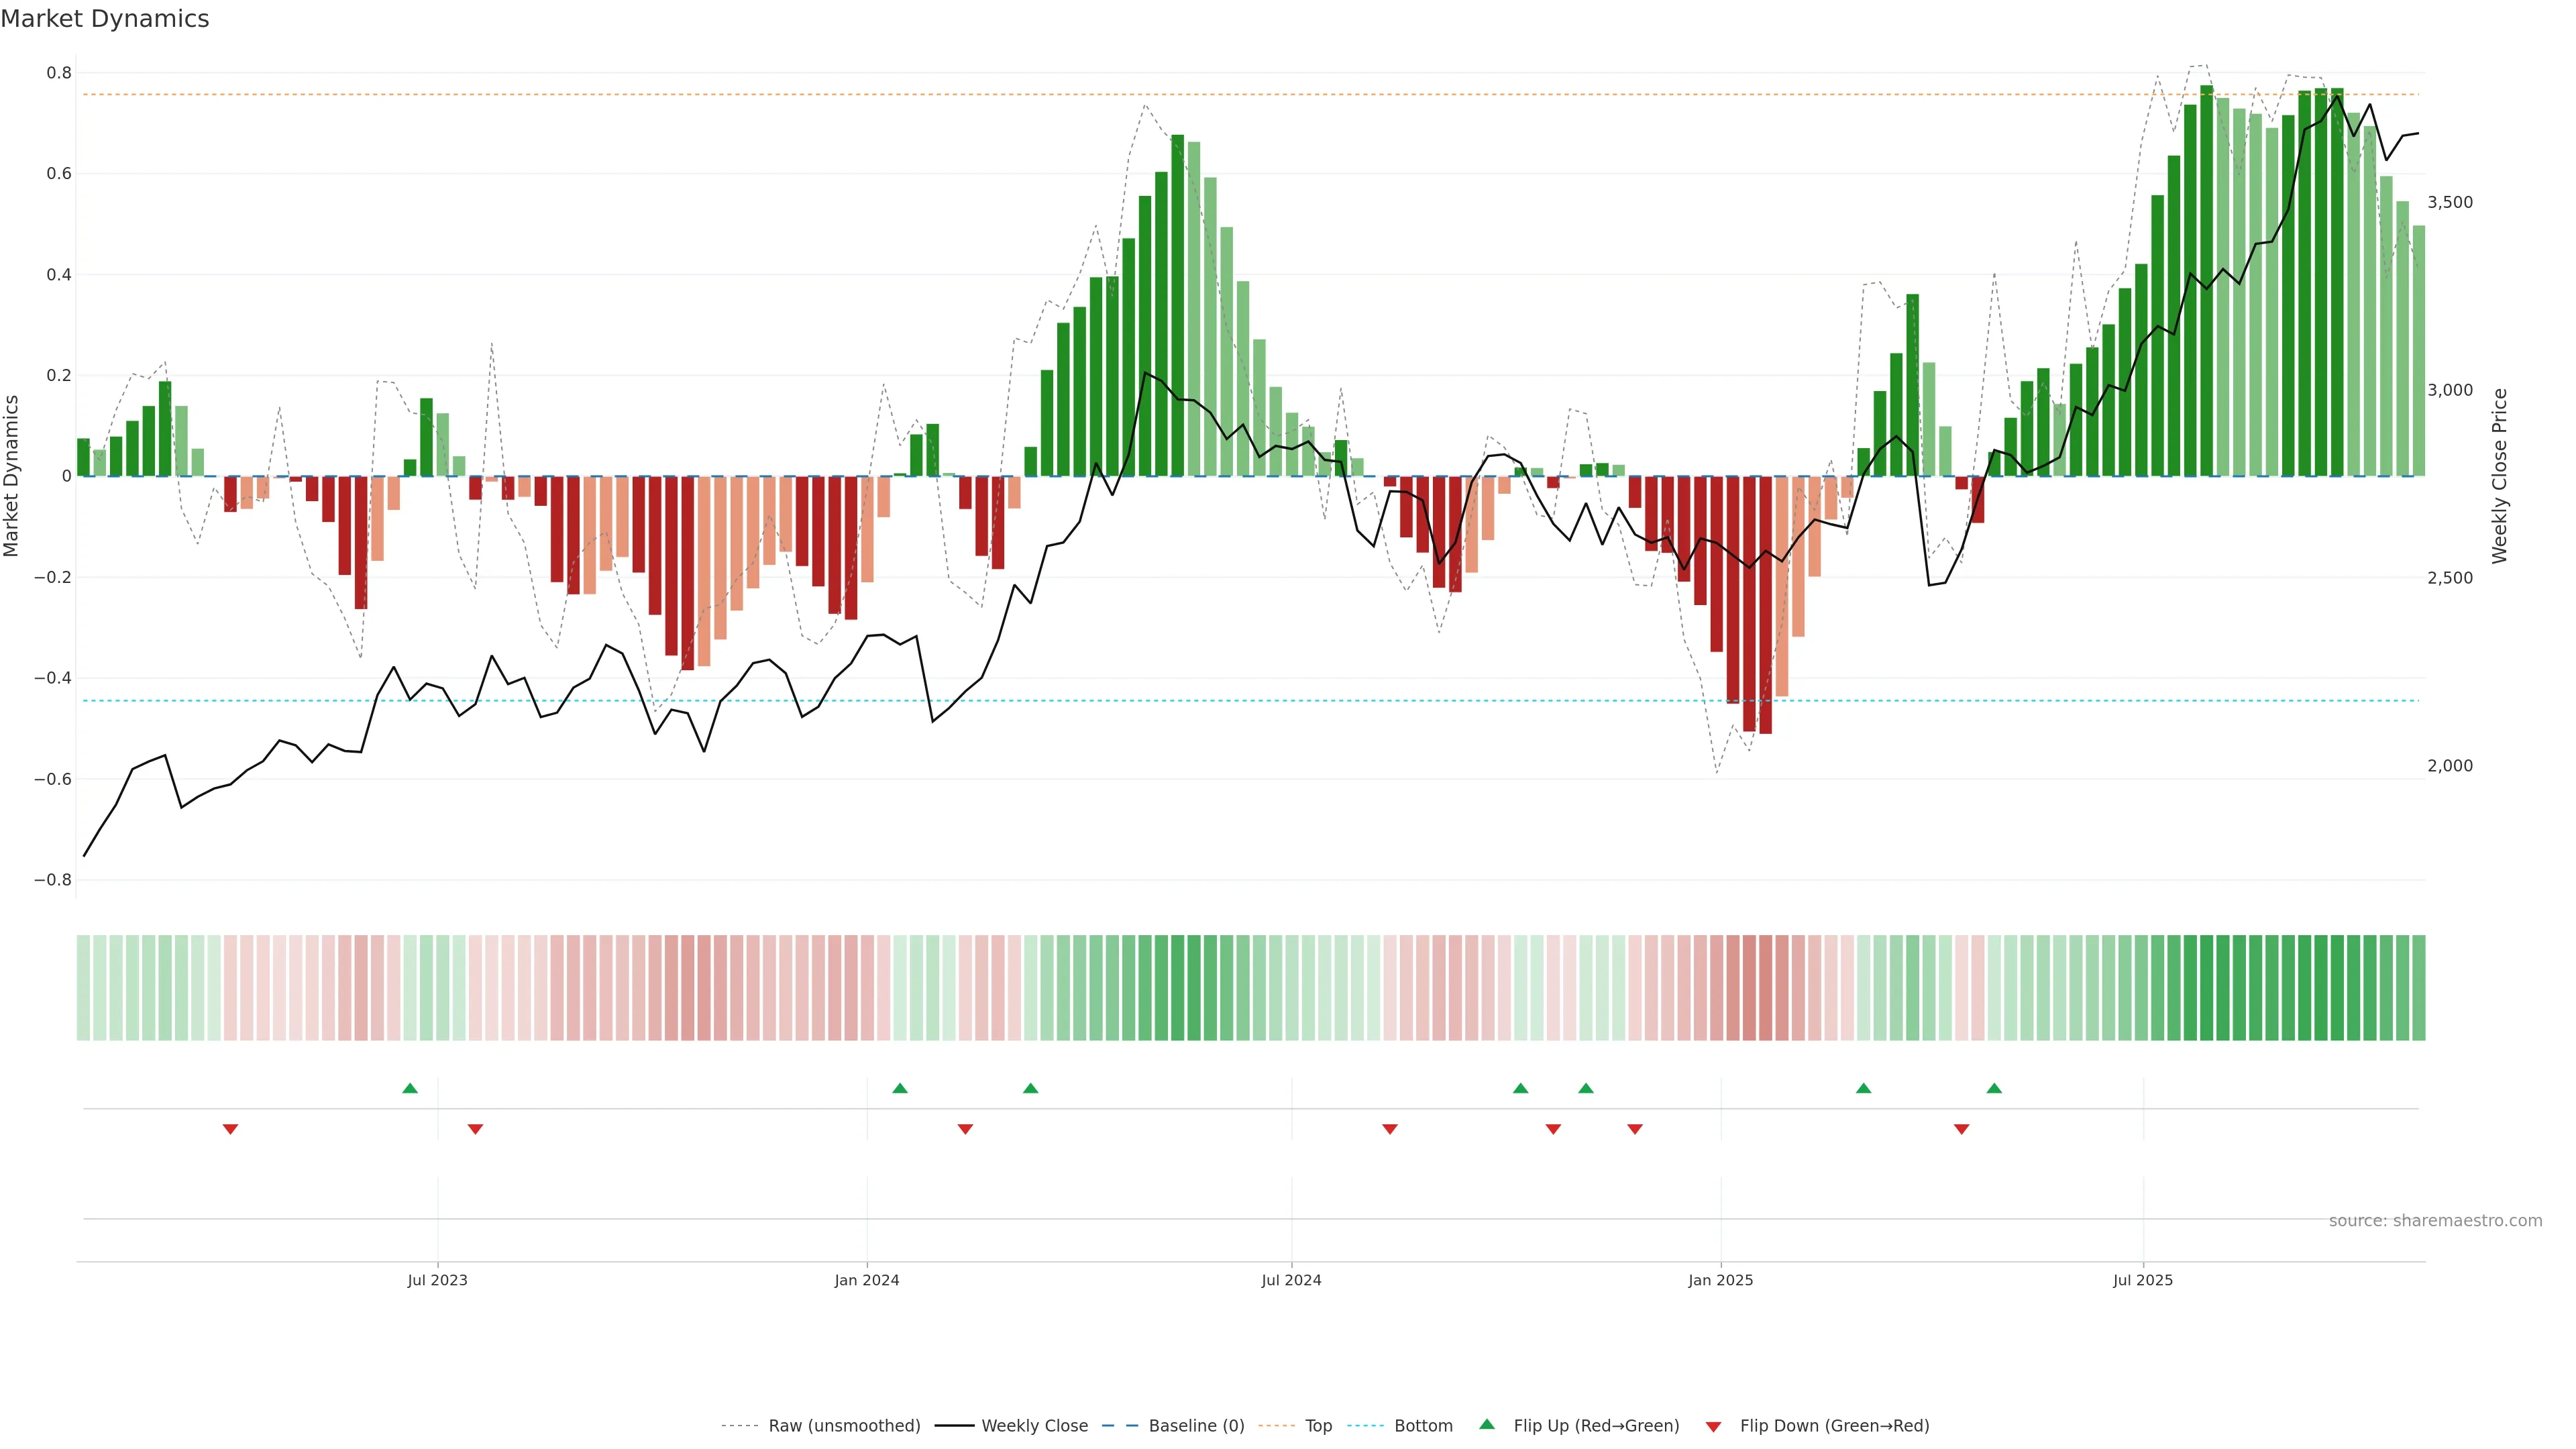Toggle Baseline (0) legend entry
This screenshot has width=2576, height=1449.
pyautogui.click(x=1196, y=1426)
